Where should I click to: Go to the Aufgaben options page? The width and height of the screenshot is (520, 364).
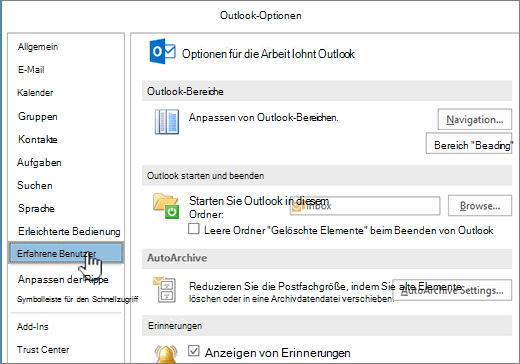click(39, 162)
